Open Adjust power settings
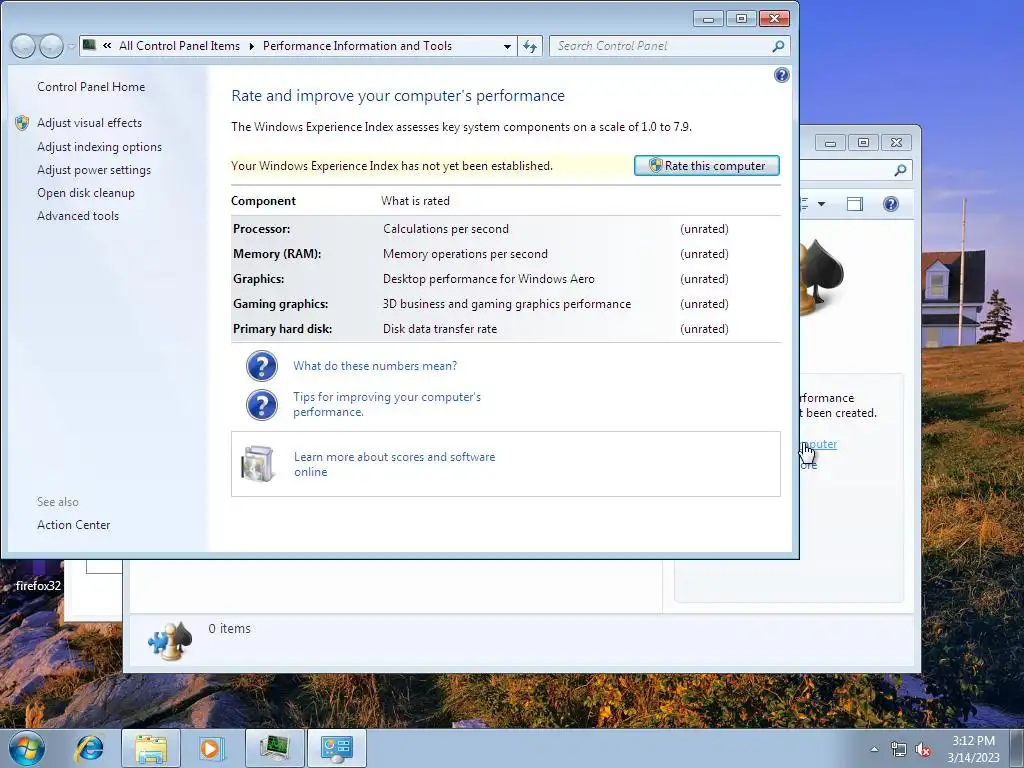 click(93, 170)
